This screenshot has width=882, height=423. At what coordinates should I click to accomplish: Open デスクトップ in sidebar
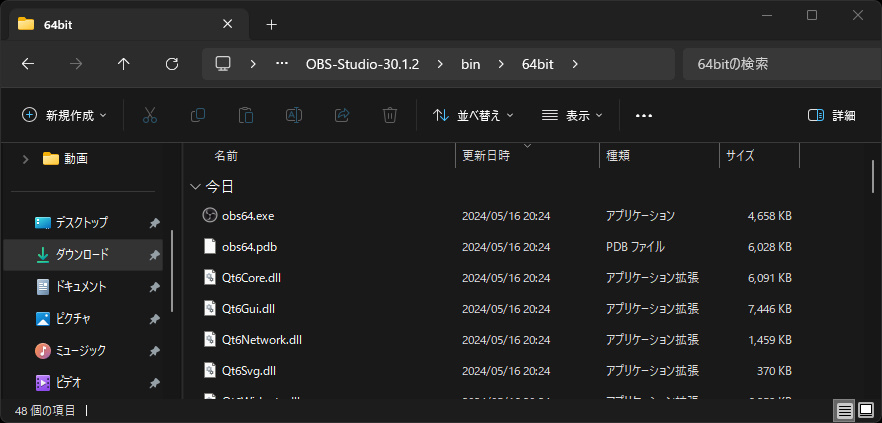[83, 223]
